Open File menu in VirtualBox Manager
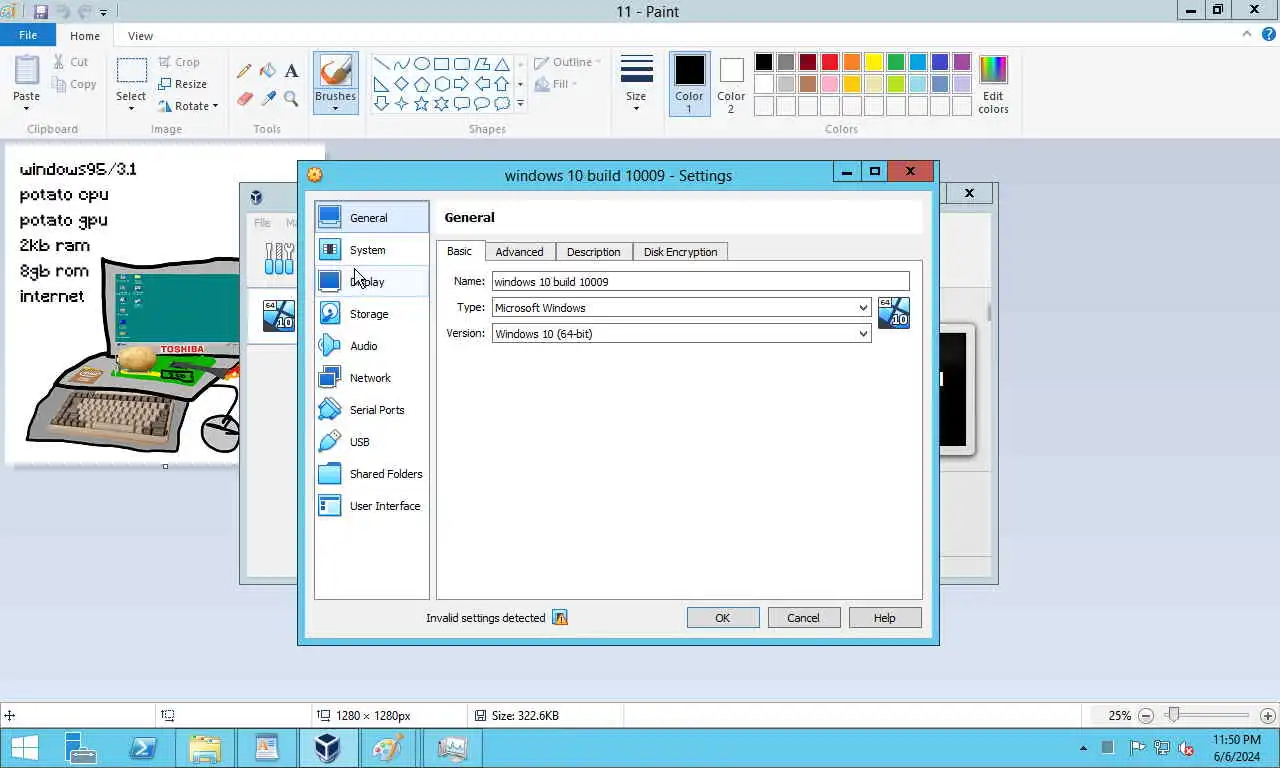This screenshot has width=1280, height=768. point(262,223)
